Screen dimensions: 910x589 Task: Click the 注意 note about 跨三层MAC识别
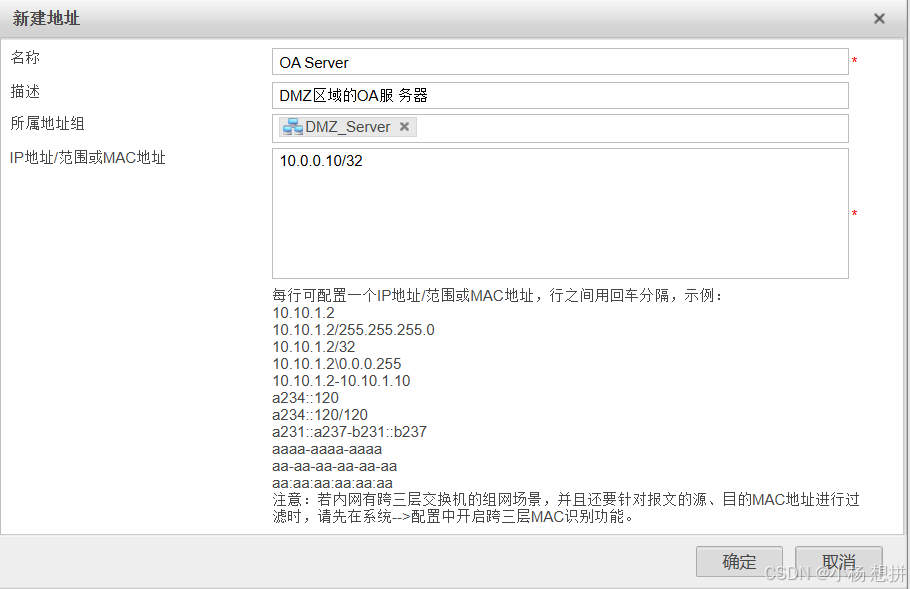coord(566,508)
